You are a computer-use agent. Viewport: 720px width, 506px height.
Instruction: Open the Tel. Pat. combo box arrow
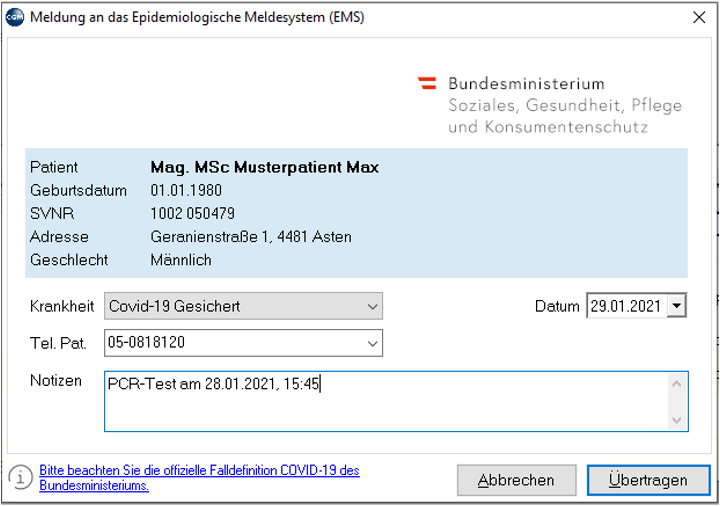tap(372, 343)
